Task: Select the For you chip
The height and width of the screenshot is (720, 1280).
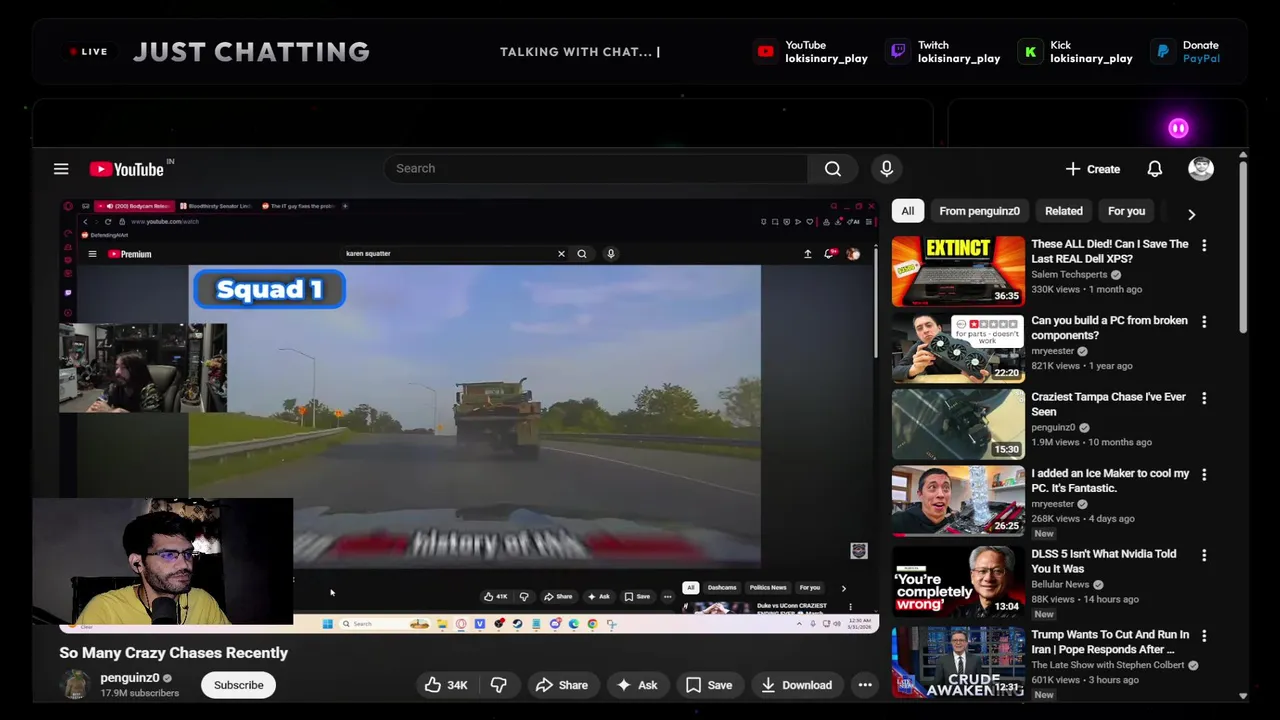Action: tap(1126, 211)
